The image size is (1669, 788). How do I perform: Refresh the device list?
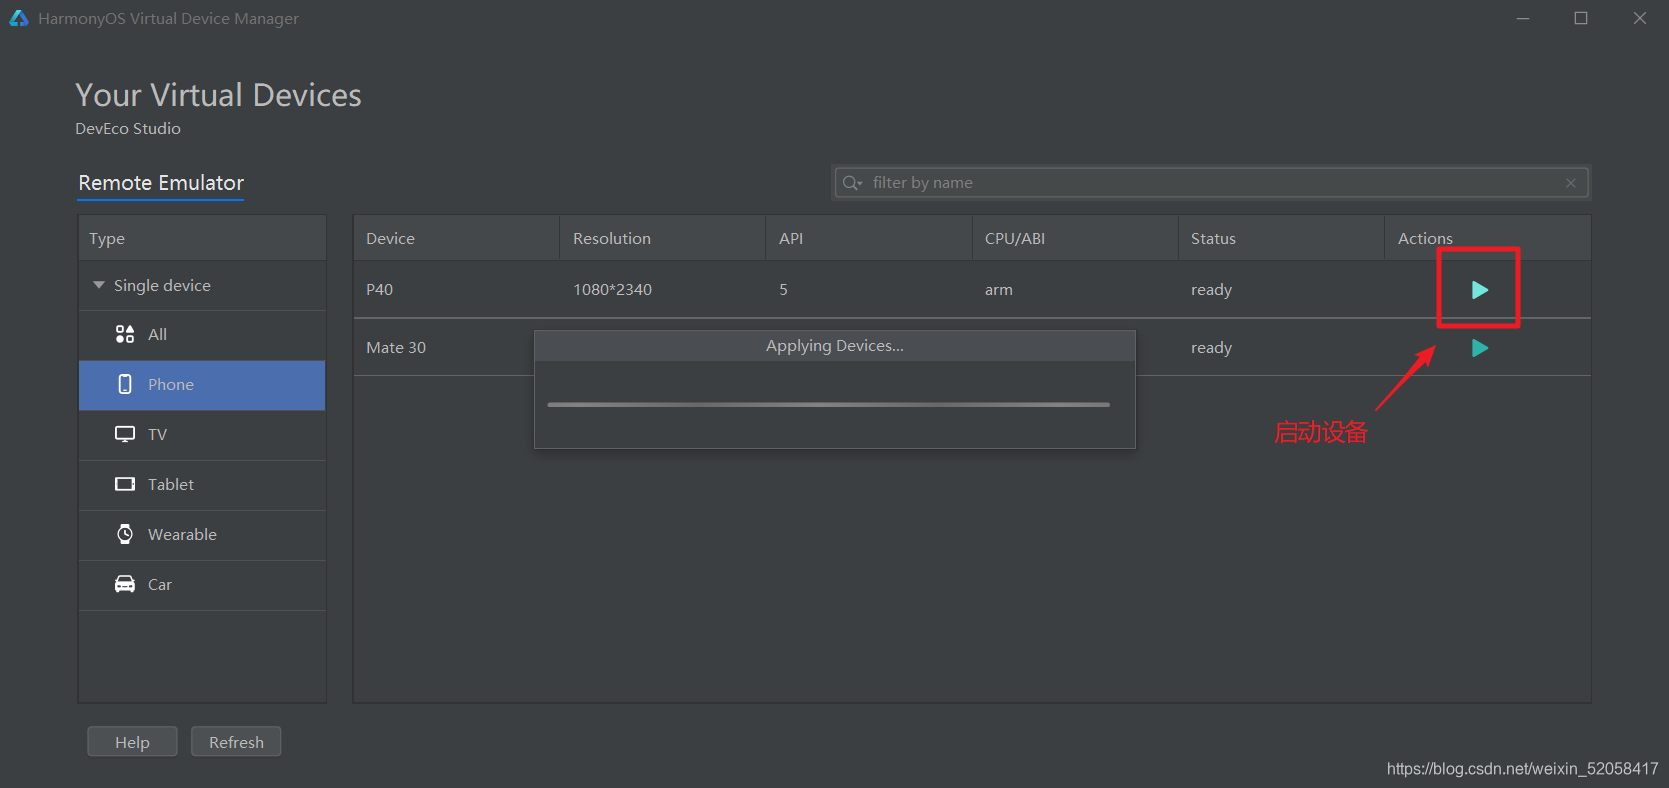pos(236,742)
